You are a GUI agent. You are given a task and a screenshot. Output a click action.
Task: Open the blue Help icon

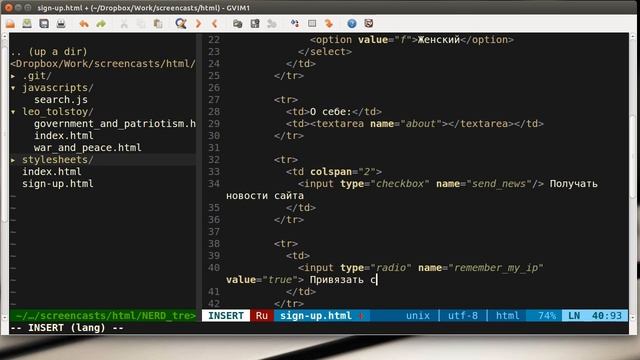pyautogui.click(x=352, y=24)
